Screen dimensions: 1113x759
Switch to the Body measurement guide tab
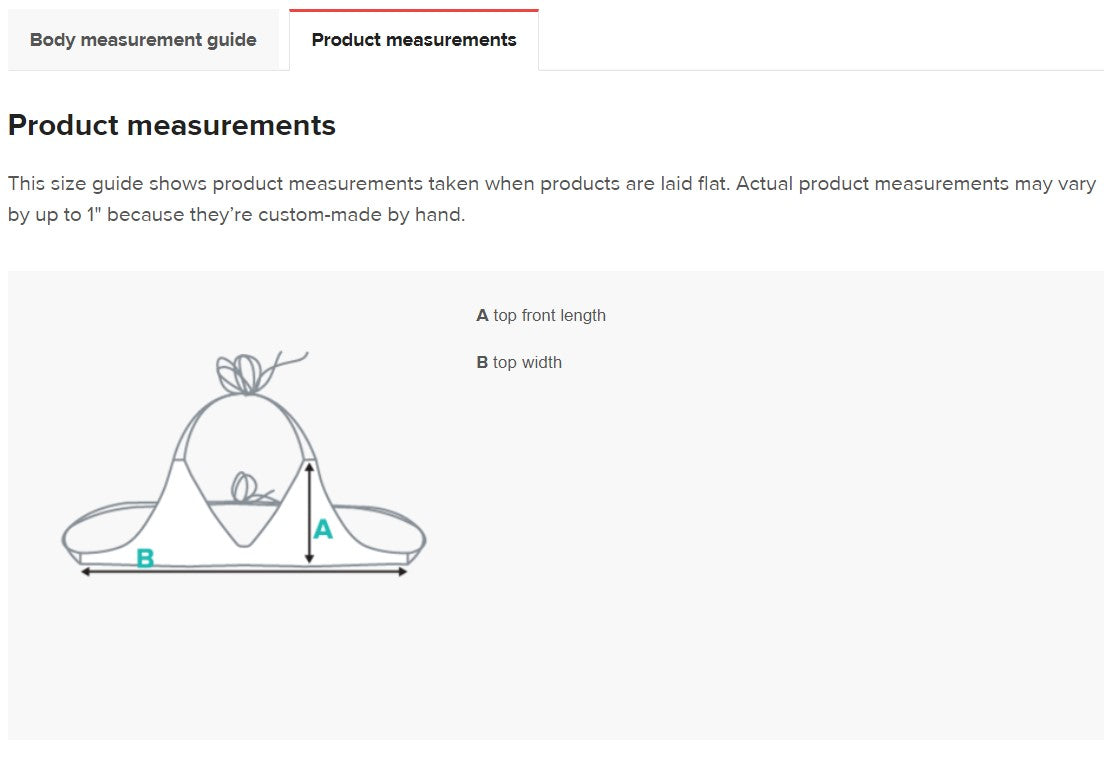coord(143,40)
